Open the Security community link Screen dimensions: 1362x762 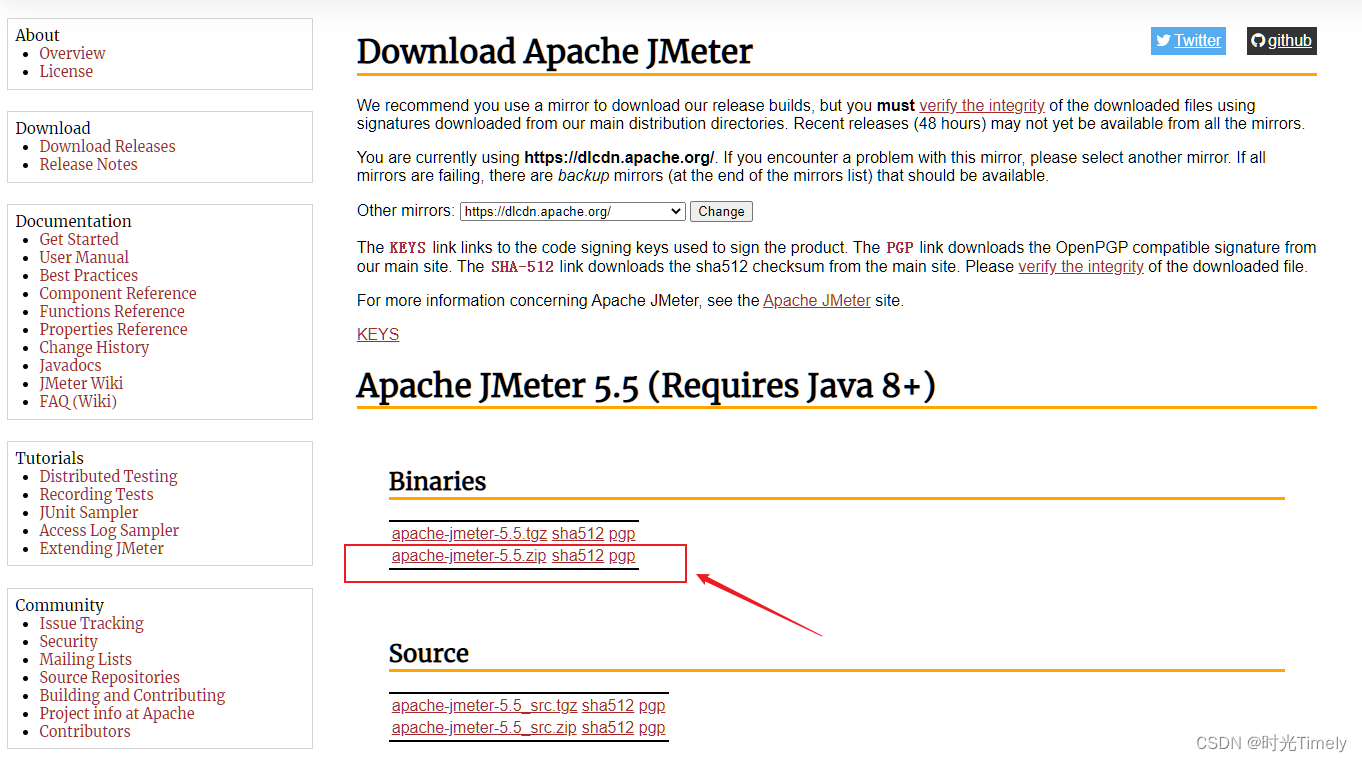(x=68, y=641)
